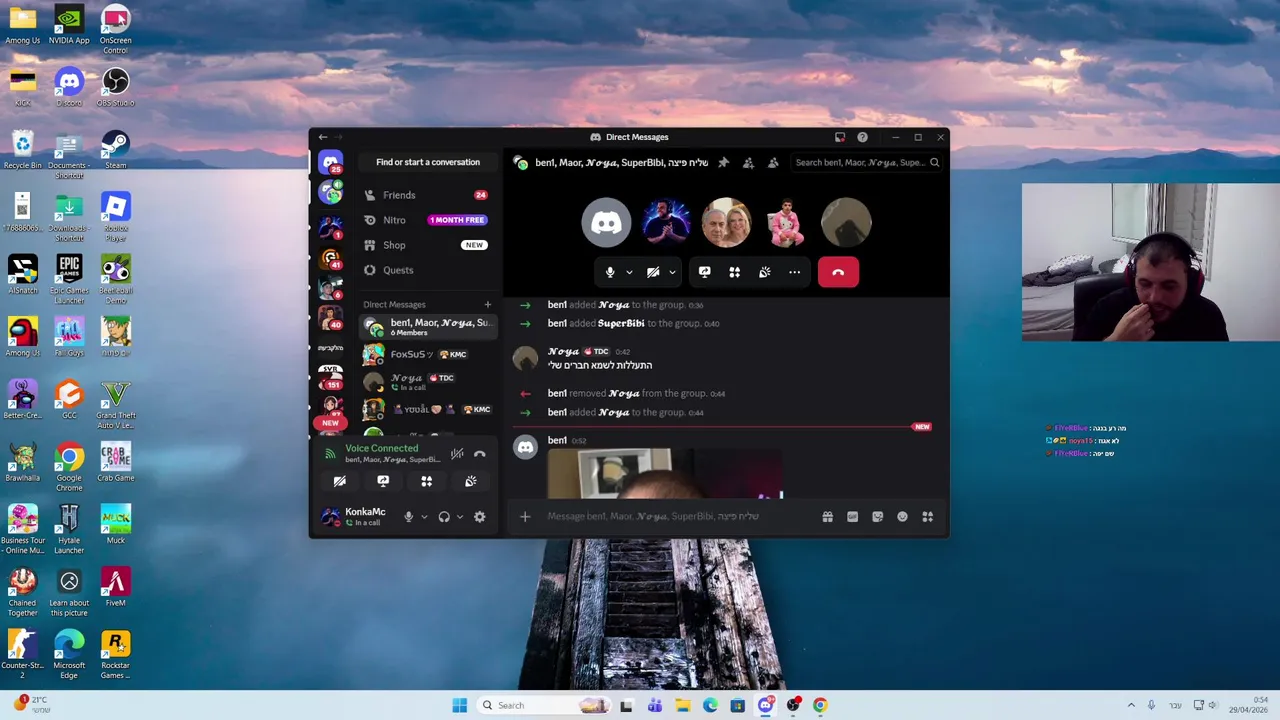Disconnect call with red hang-up button
1280x720 pixels.
[838, 272]
